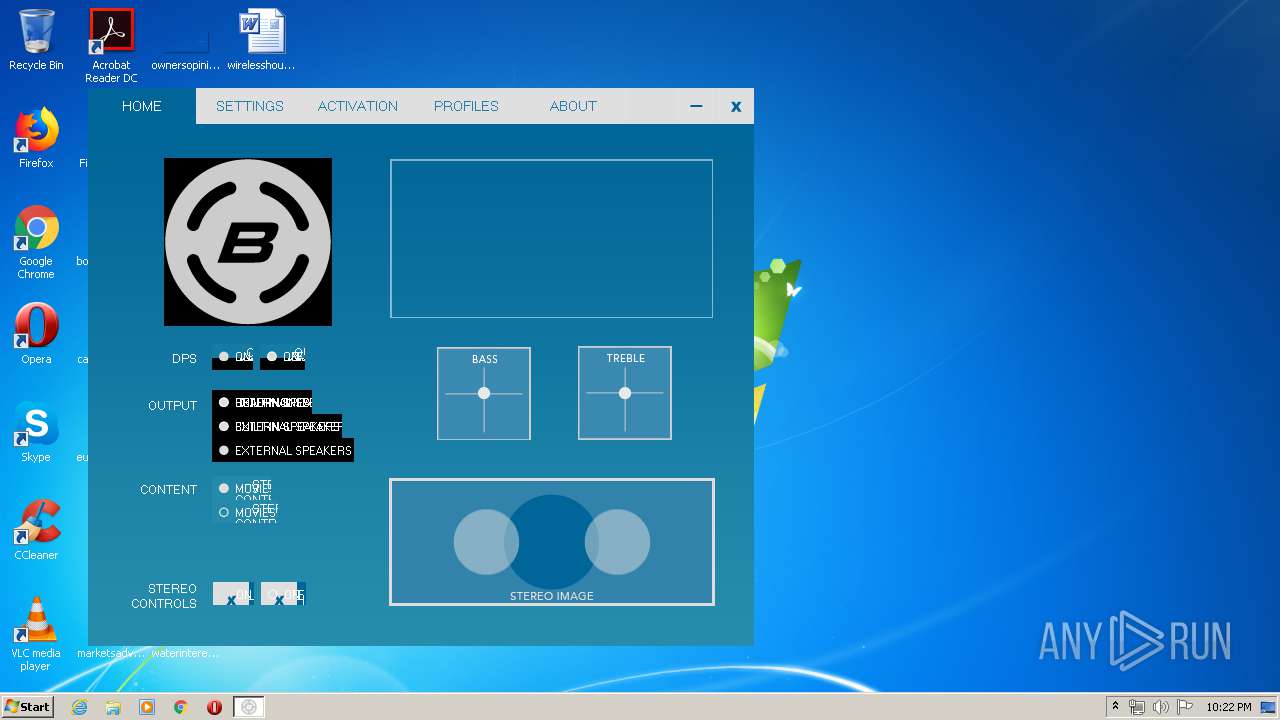Launch Firefox from desktop
The height and width of the screenshot is (720, 1280).
coord(36,138)
